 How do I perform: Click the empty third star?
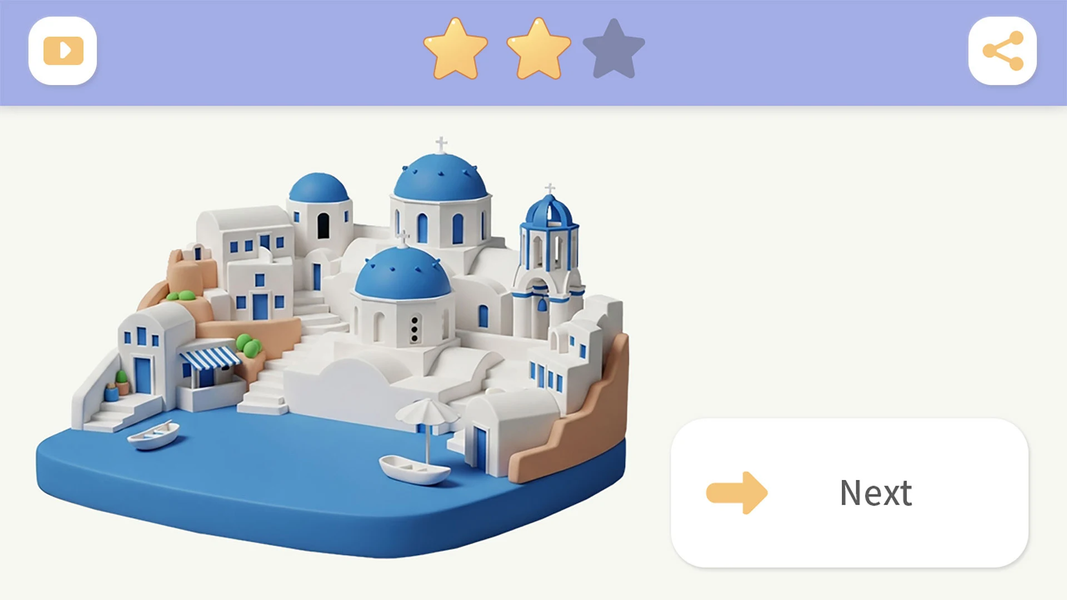click(614, 49)
